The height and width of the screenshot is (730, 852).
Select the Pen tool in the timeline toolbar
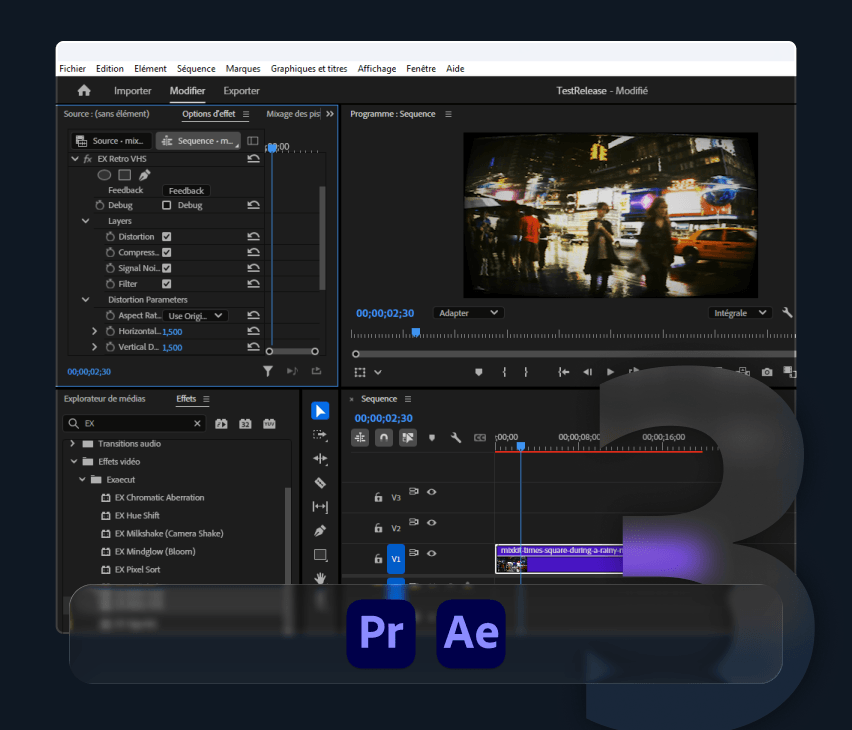pyautogui.click(x=320, y=531)
